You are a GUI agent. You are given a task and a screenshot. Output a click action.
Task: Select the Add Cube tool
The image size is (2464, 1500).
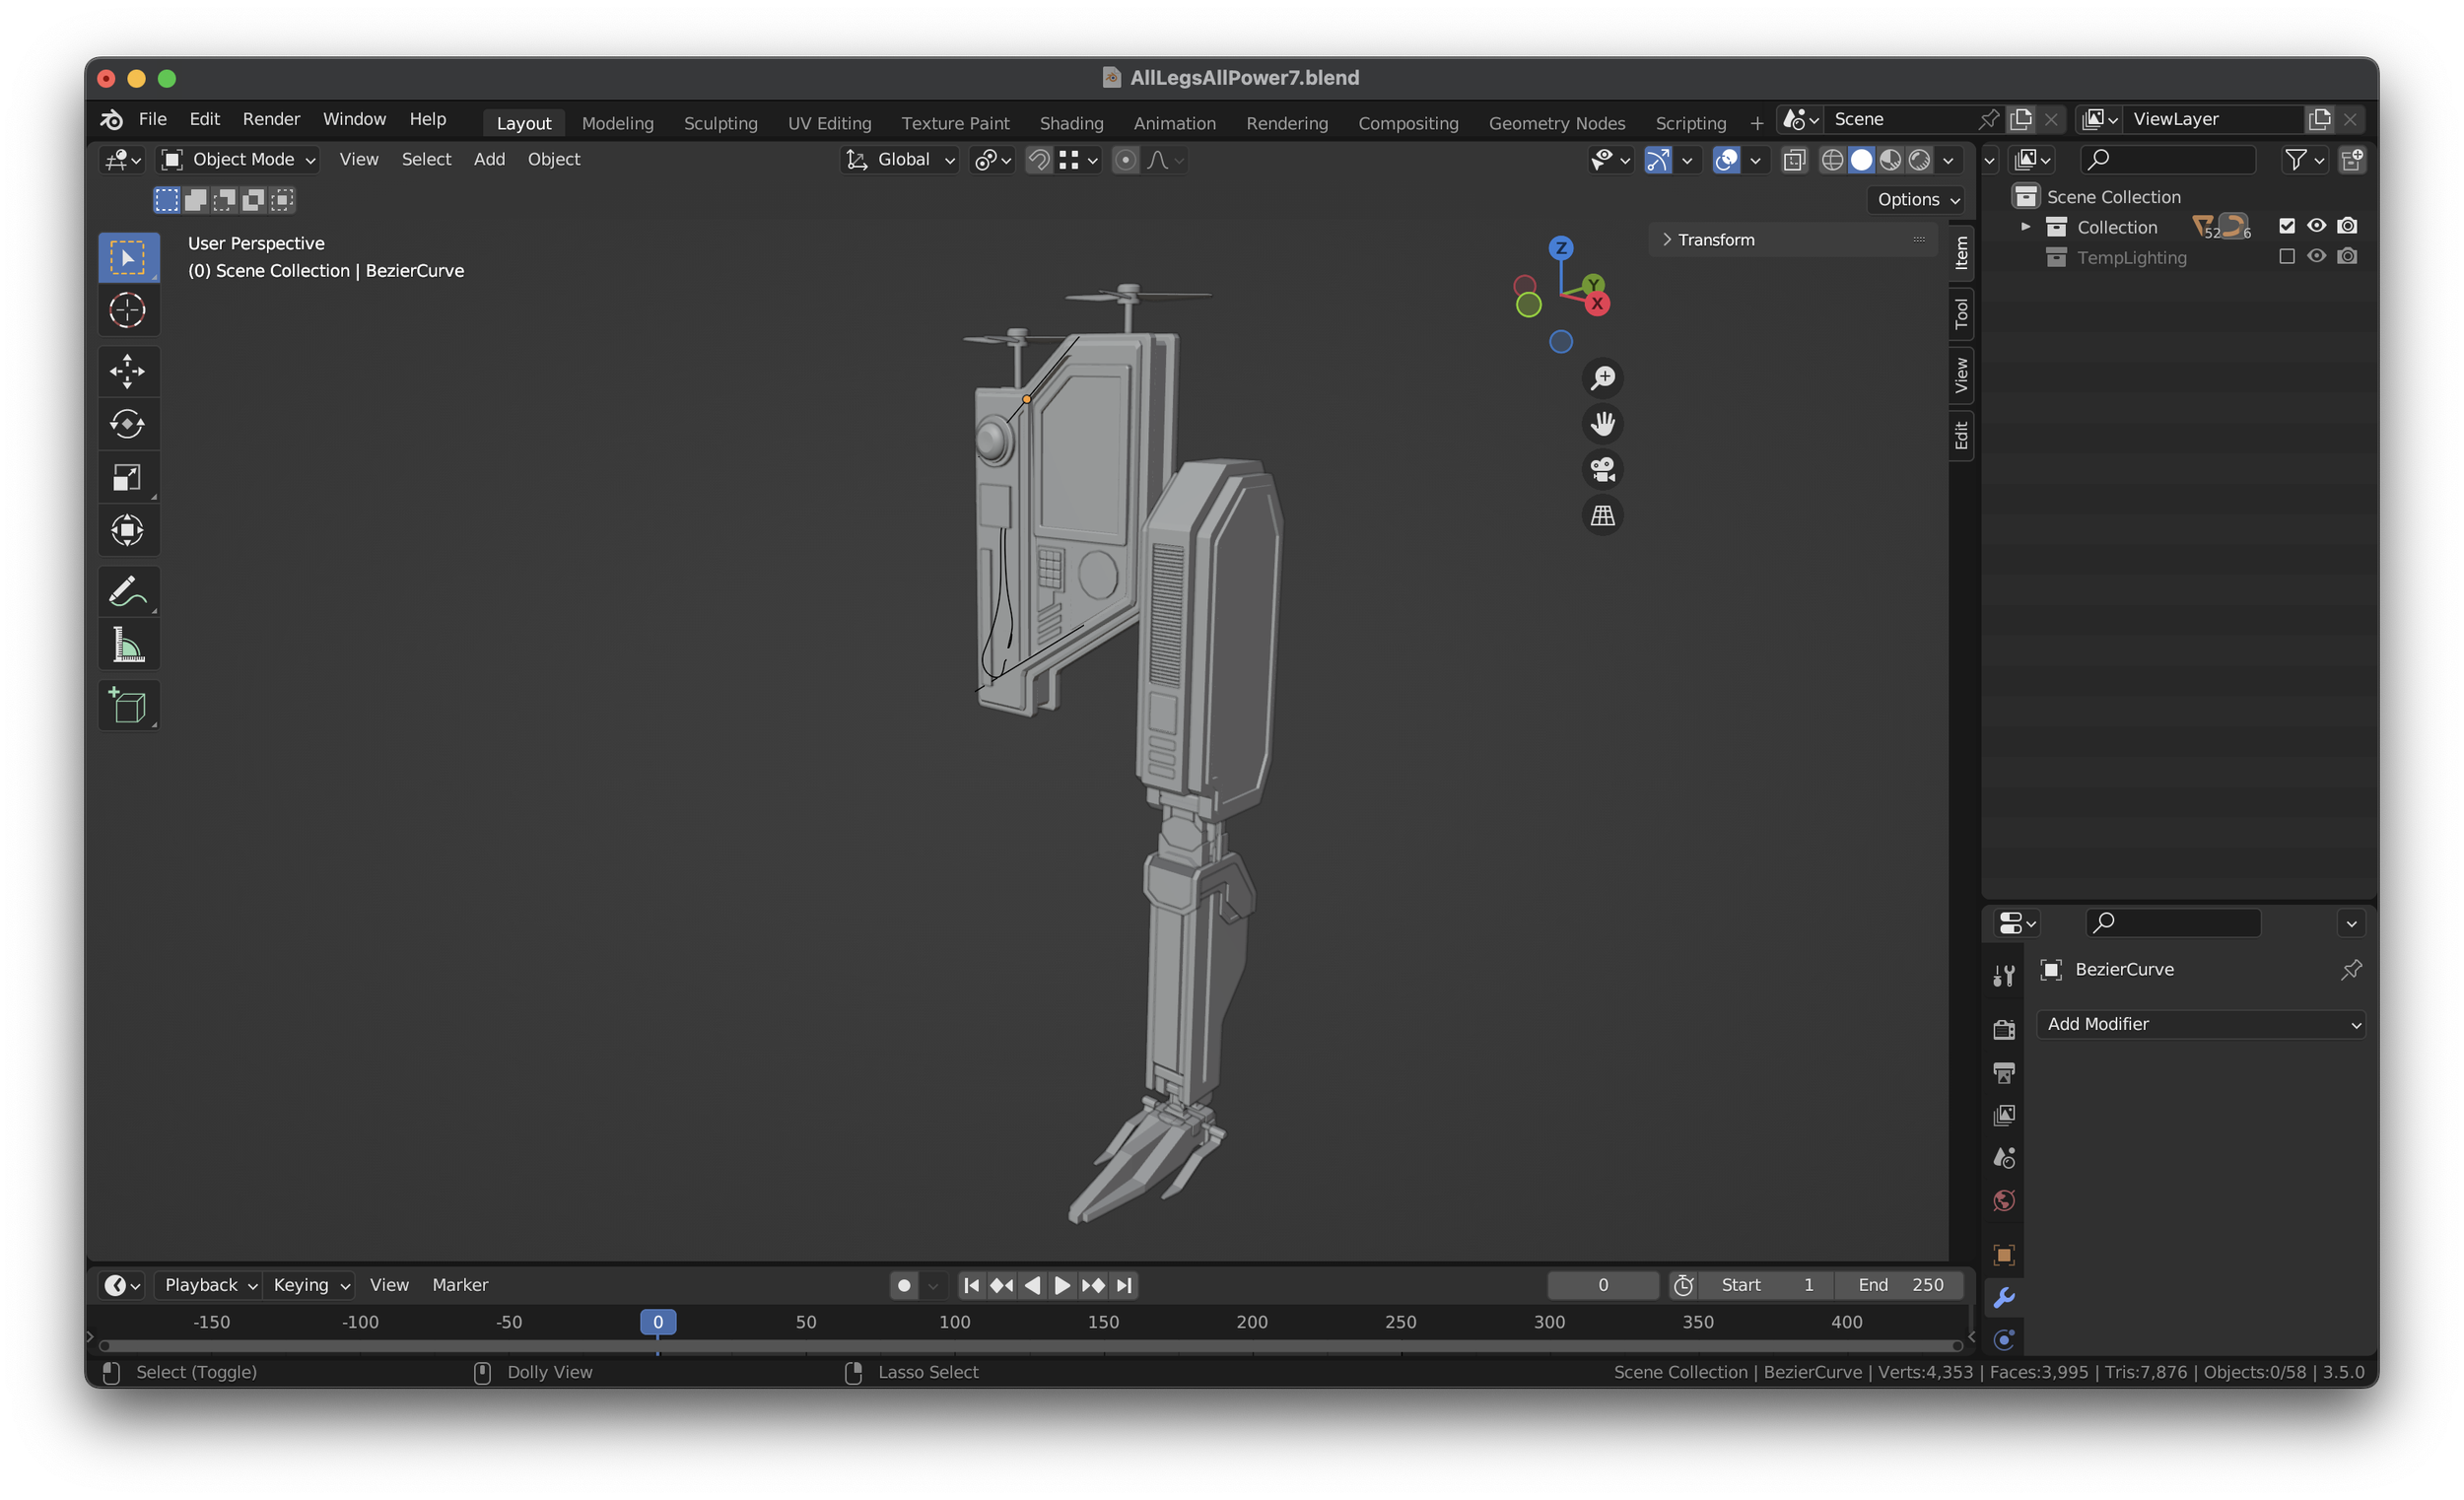click(128, 705)
